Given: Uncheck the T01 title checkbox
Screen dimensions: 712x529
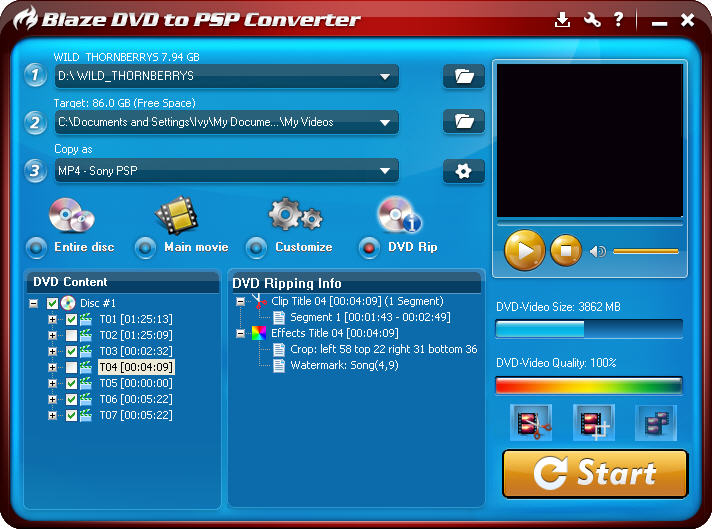Looking at the screenshot, I should tap(72, 319).
